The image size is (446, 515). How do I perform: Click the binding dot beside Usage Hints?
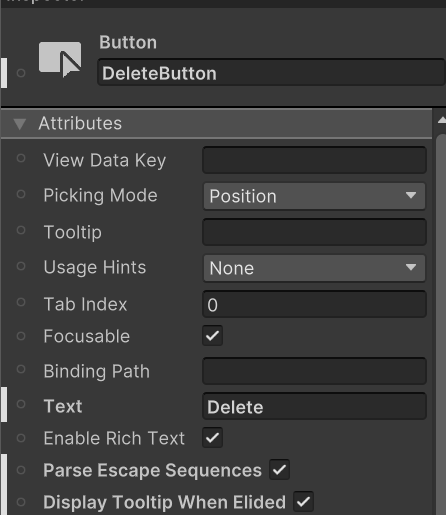pos(21,266)
